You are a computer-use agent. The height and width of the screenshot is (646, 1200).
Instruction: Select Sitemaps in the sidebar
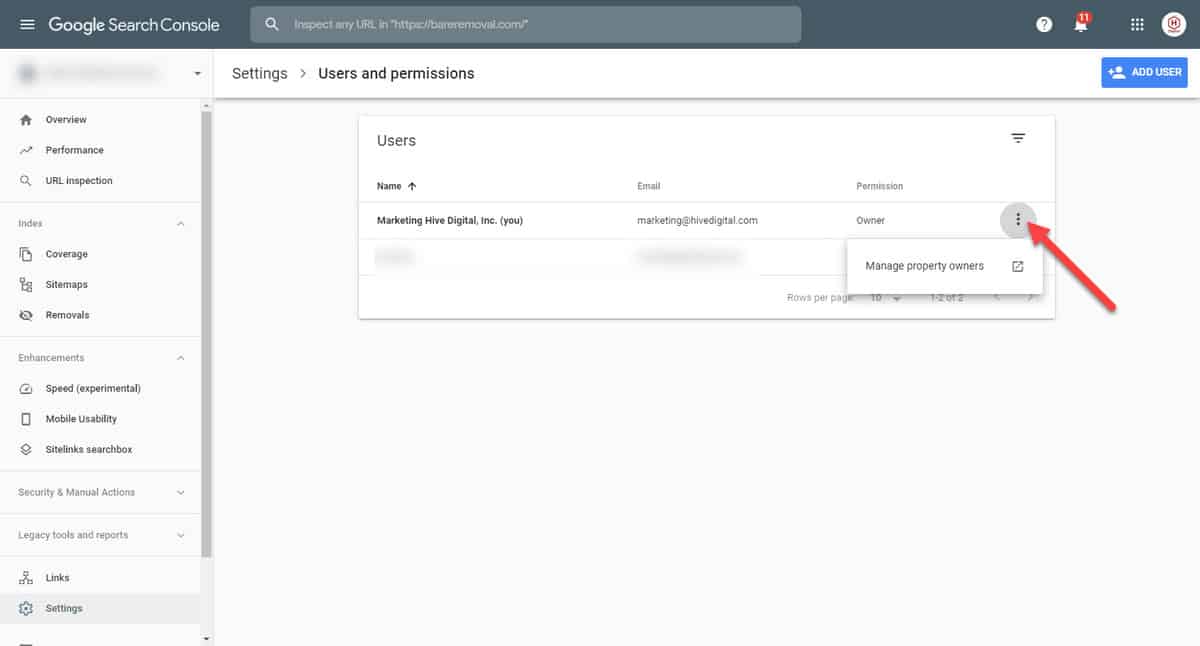click(x=67, y=285)
